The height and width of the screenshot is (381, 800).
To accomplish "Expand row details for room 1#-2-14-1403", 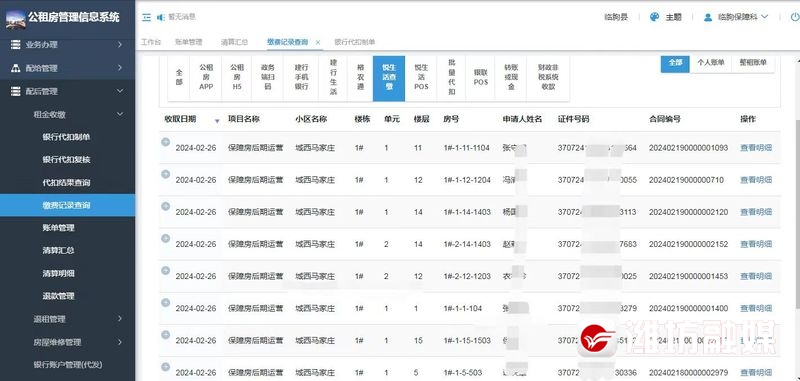I will point(165,238).
